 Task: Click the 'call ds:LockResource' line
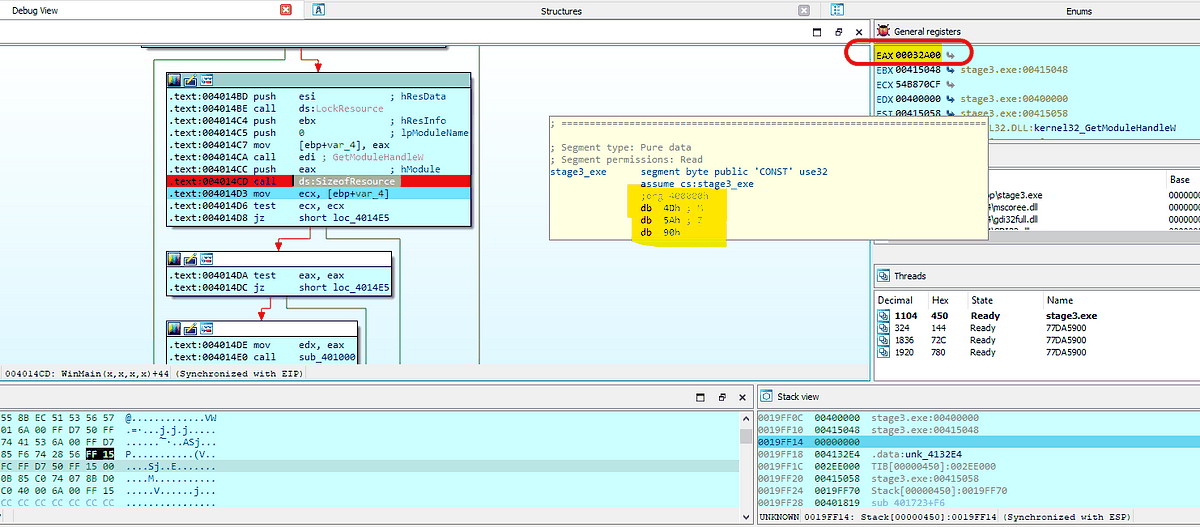click(x=318, y=108)
